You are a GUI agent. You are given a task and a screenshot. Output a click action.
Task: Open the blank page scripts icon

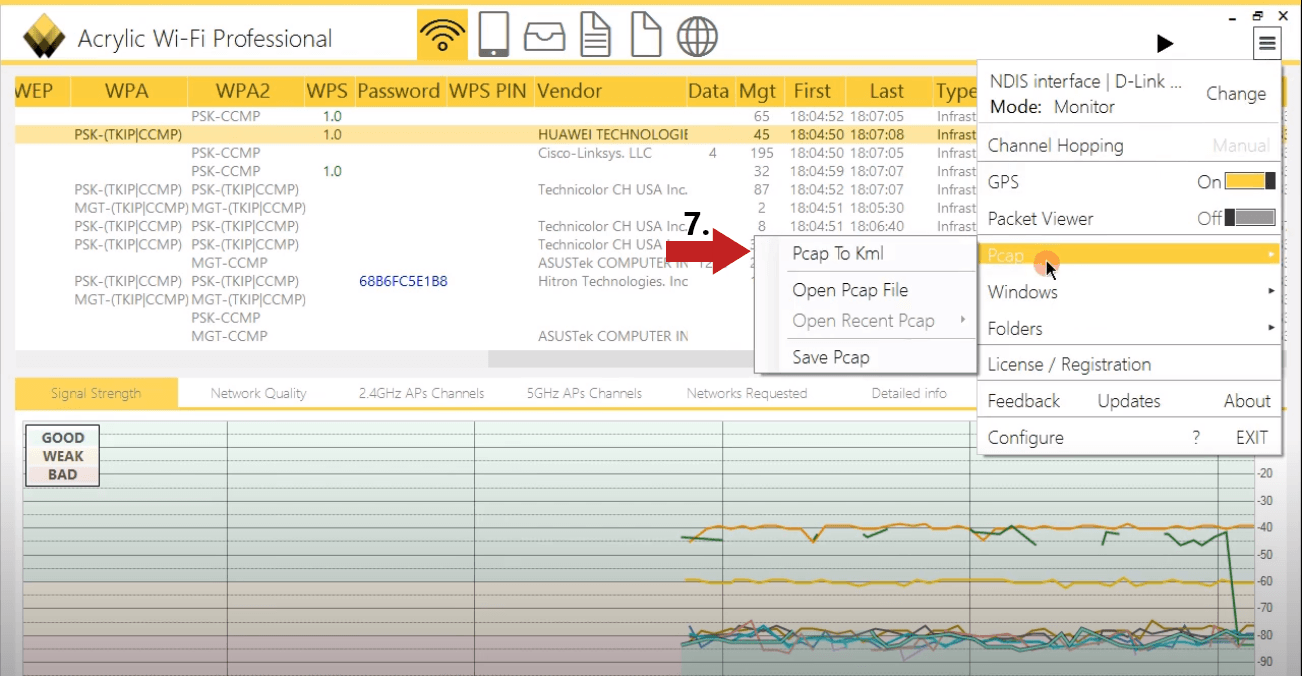[x=646, y=36]
